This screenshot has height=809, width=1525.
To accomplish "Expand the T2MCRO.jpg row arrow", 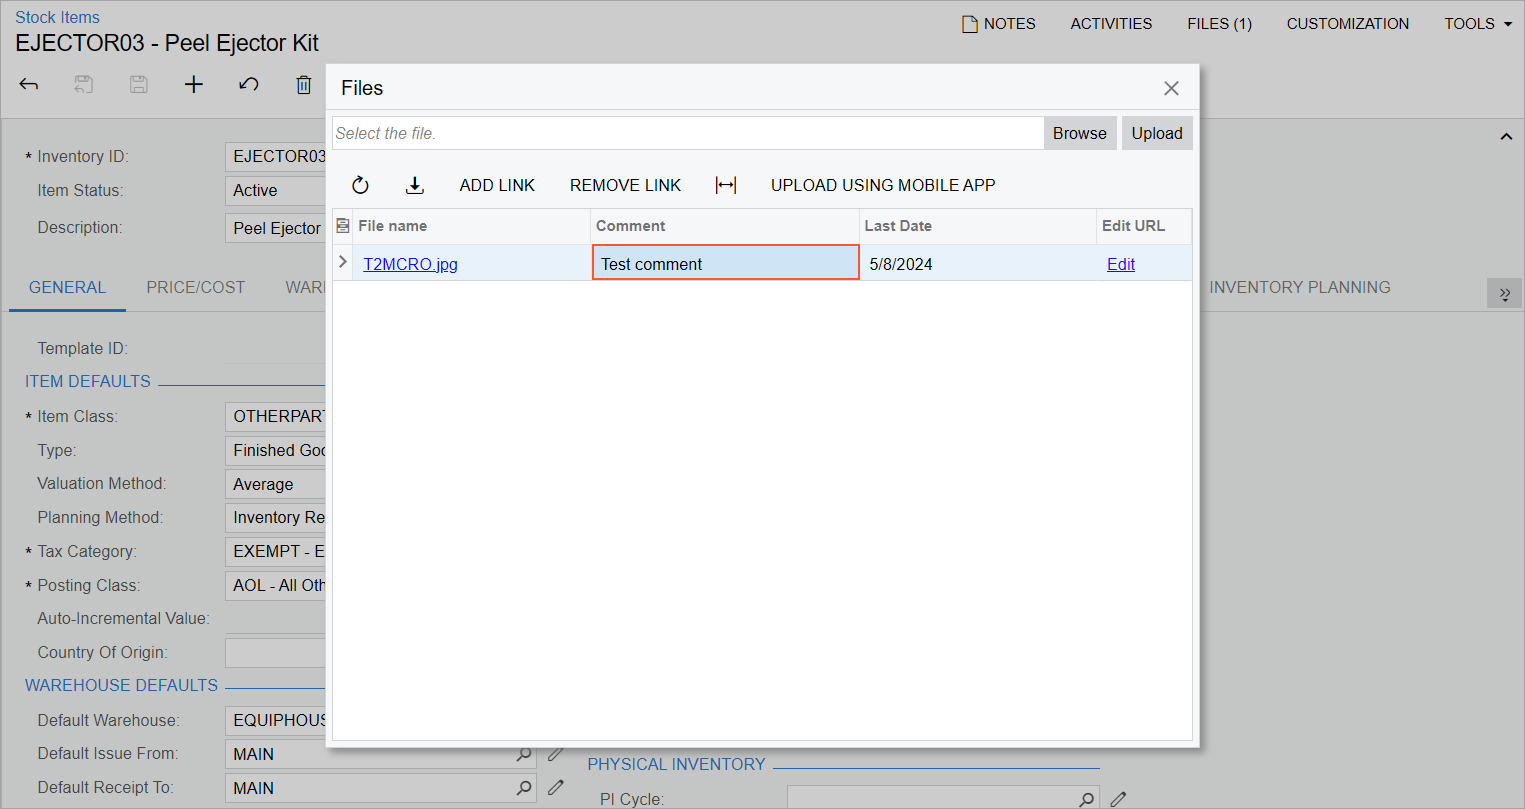I will [x=343, y=262].
